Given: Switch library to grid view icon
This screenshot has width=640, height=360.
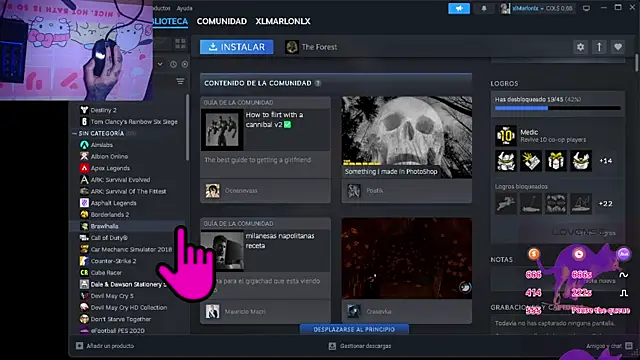Looking at the screenshot, I should pos(180,44).
